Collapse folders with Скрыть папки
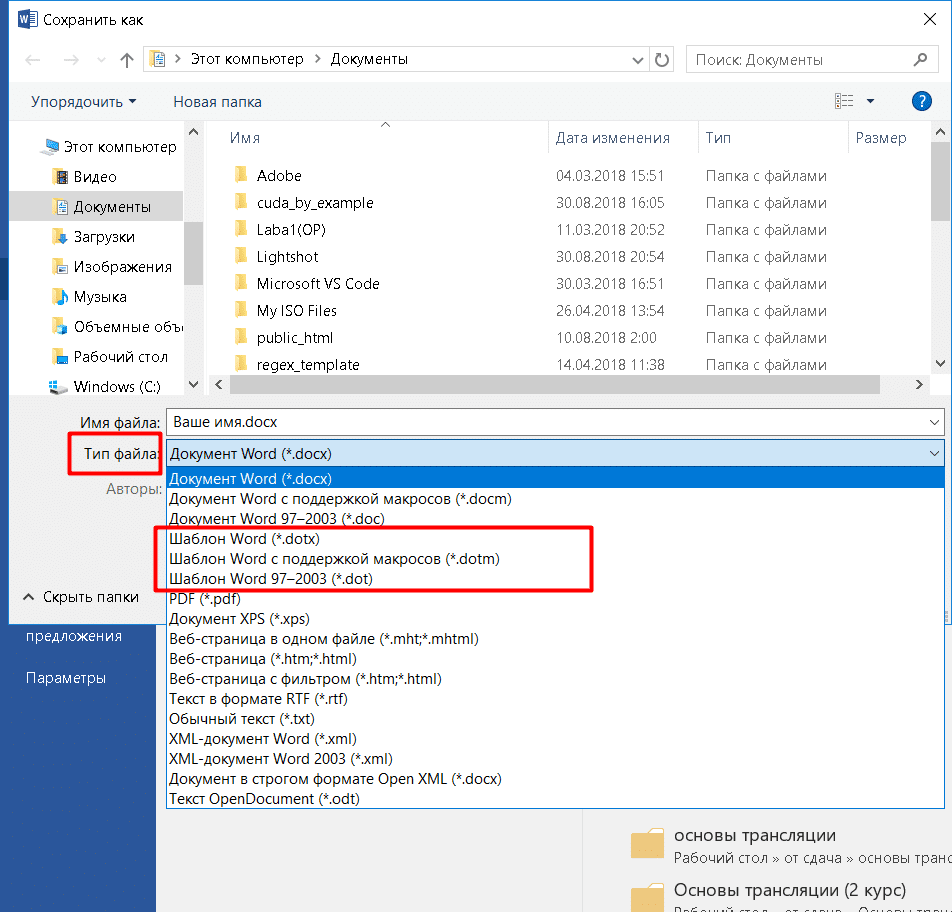This screenshot has width=952, height=912. (82, 597)
